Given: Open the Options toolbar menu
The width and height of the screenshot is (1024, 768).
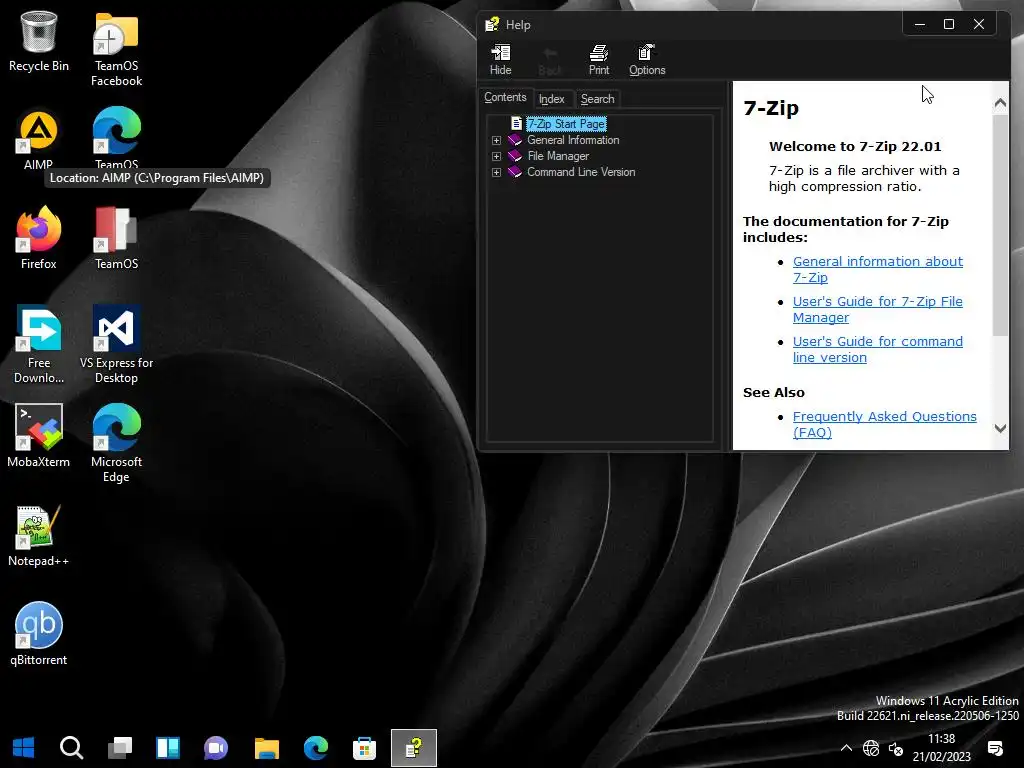Looking at the screenshot, I should 647,59.
